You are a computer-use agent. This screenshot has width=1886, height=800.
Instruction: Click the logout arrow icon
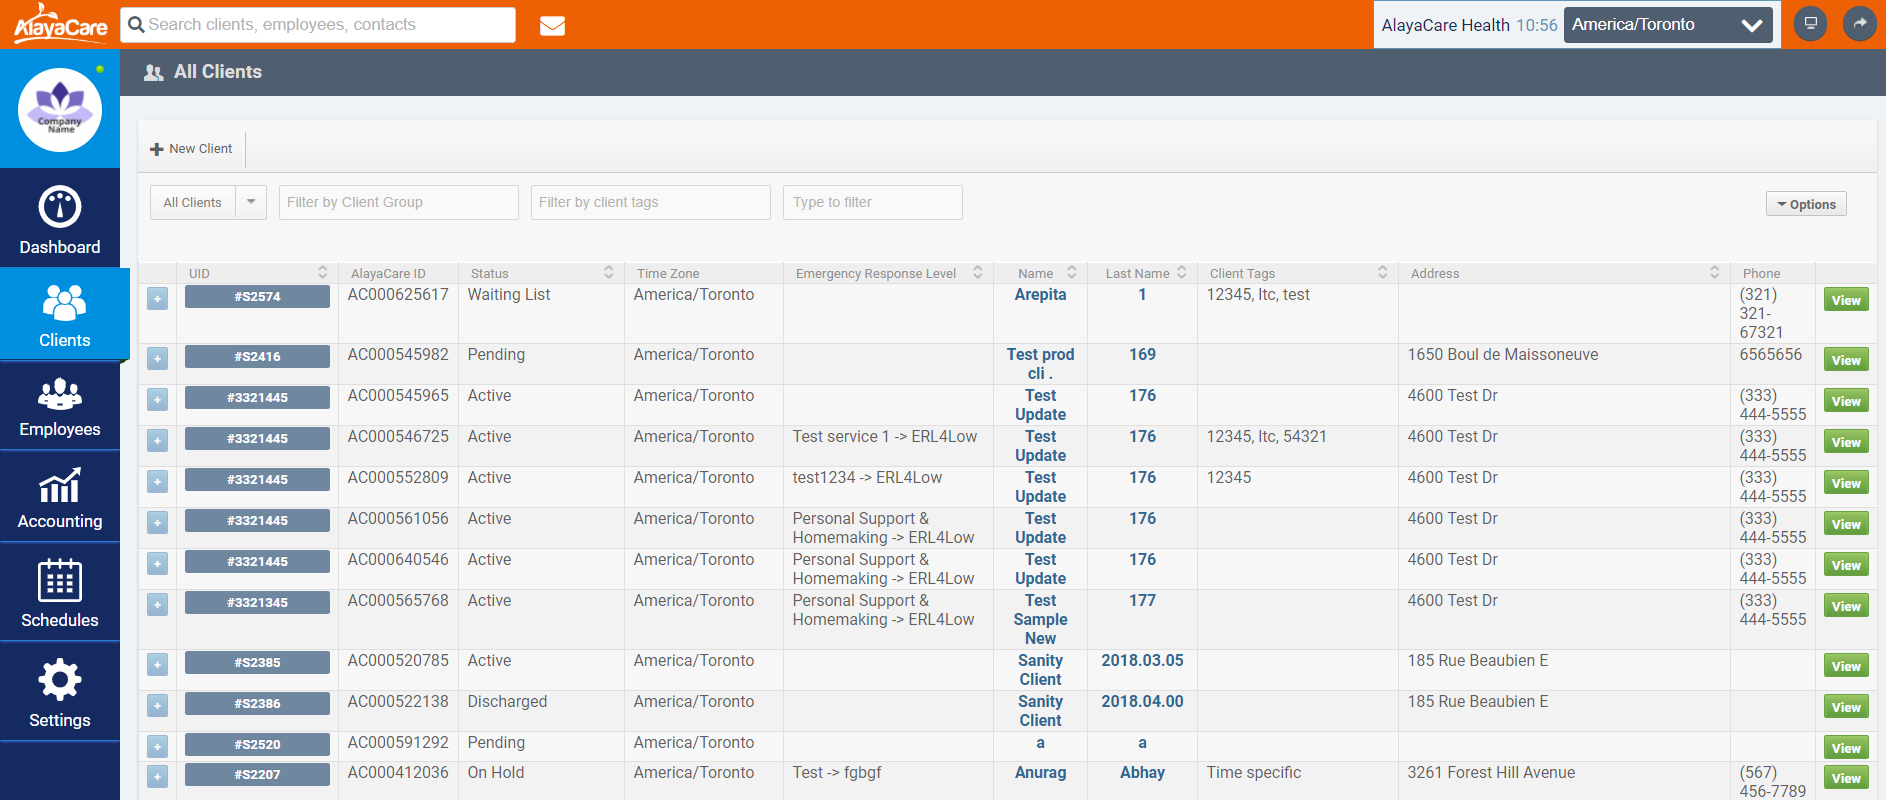(x=1859, y=24)
